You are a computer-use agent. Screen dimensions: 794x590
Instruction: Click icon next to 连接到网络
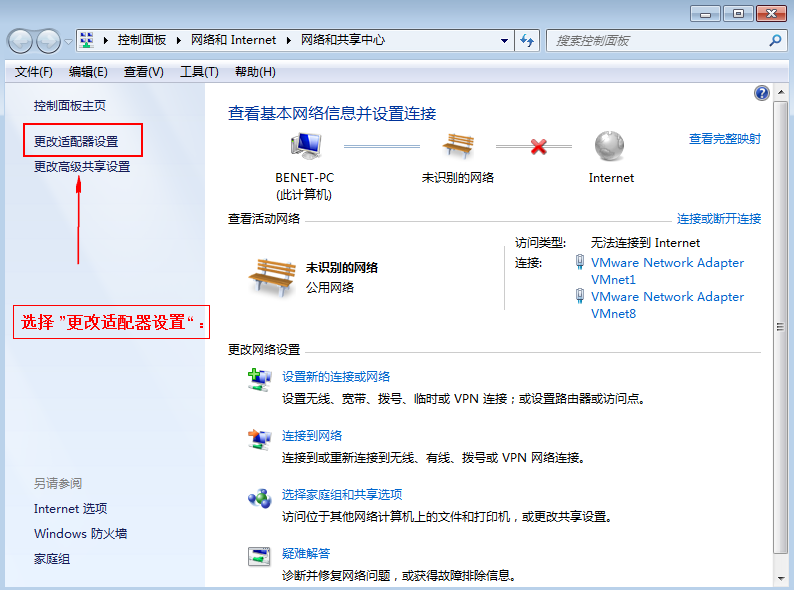tap(260, 439)
